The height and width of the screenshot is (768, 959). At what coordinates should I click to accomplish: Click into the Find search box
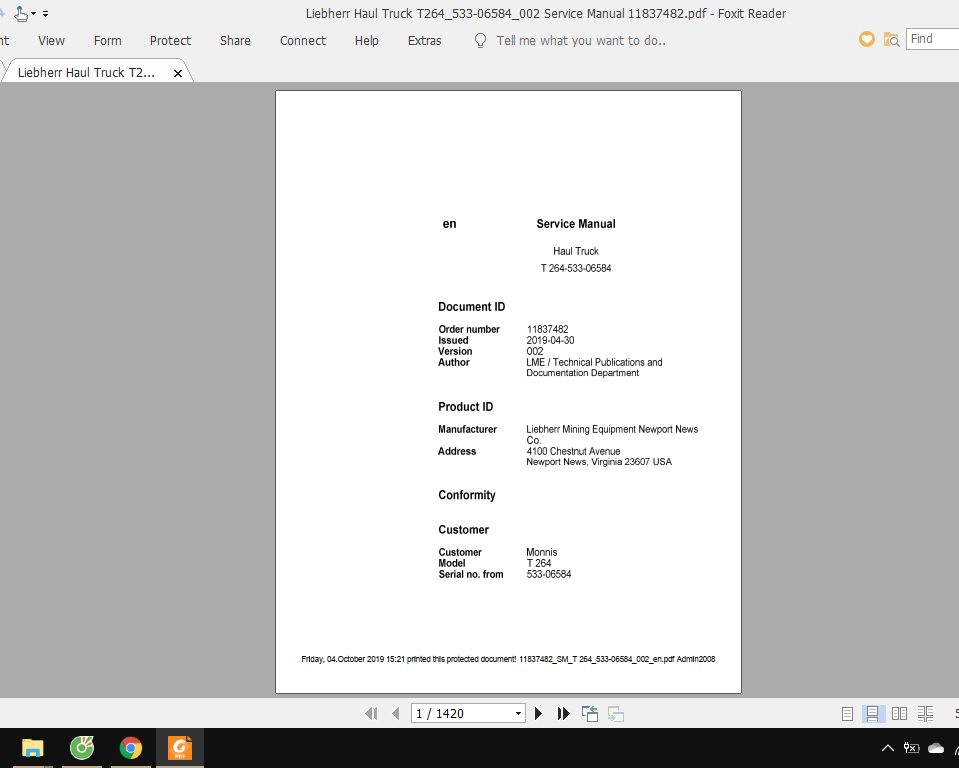pyautogui.click(x=933, y=39)
